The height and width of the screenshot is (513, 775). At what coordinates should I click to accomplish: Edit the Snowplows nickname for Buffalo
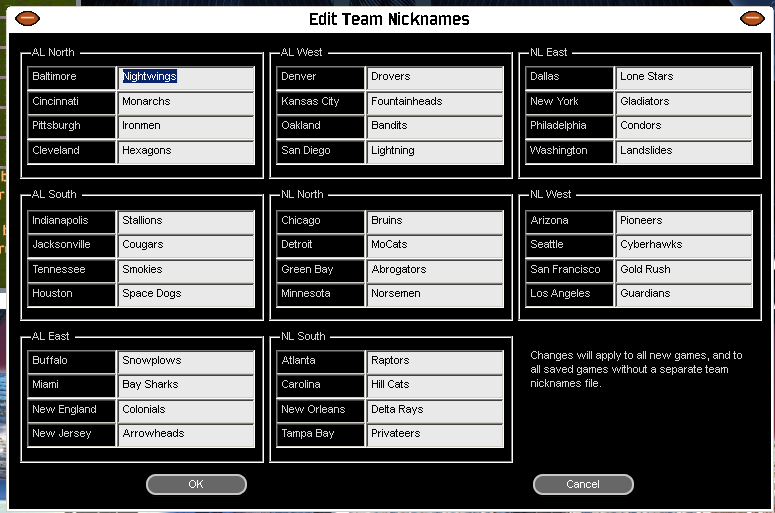(x=186, y=361)
